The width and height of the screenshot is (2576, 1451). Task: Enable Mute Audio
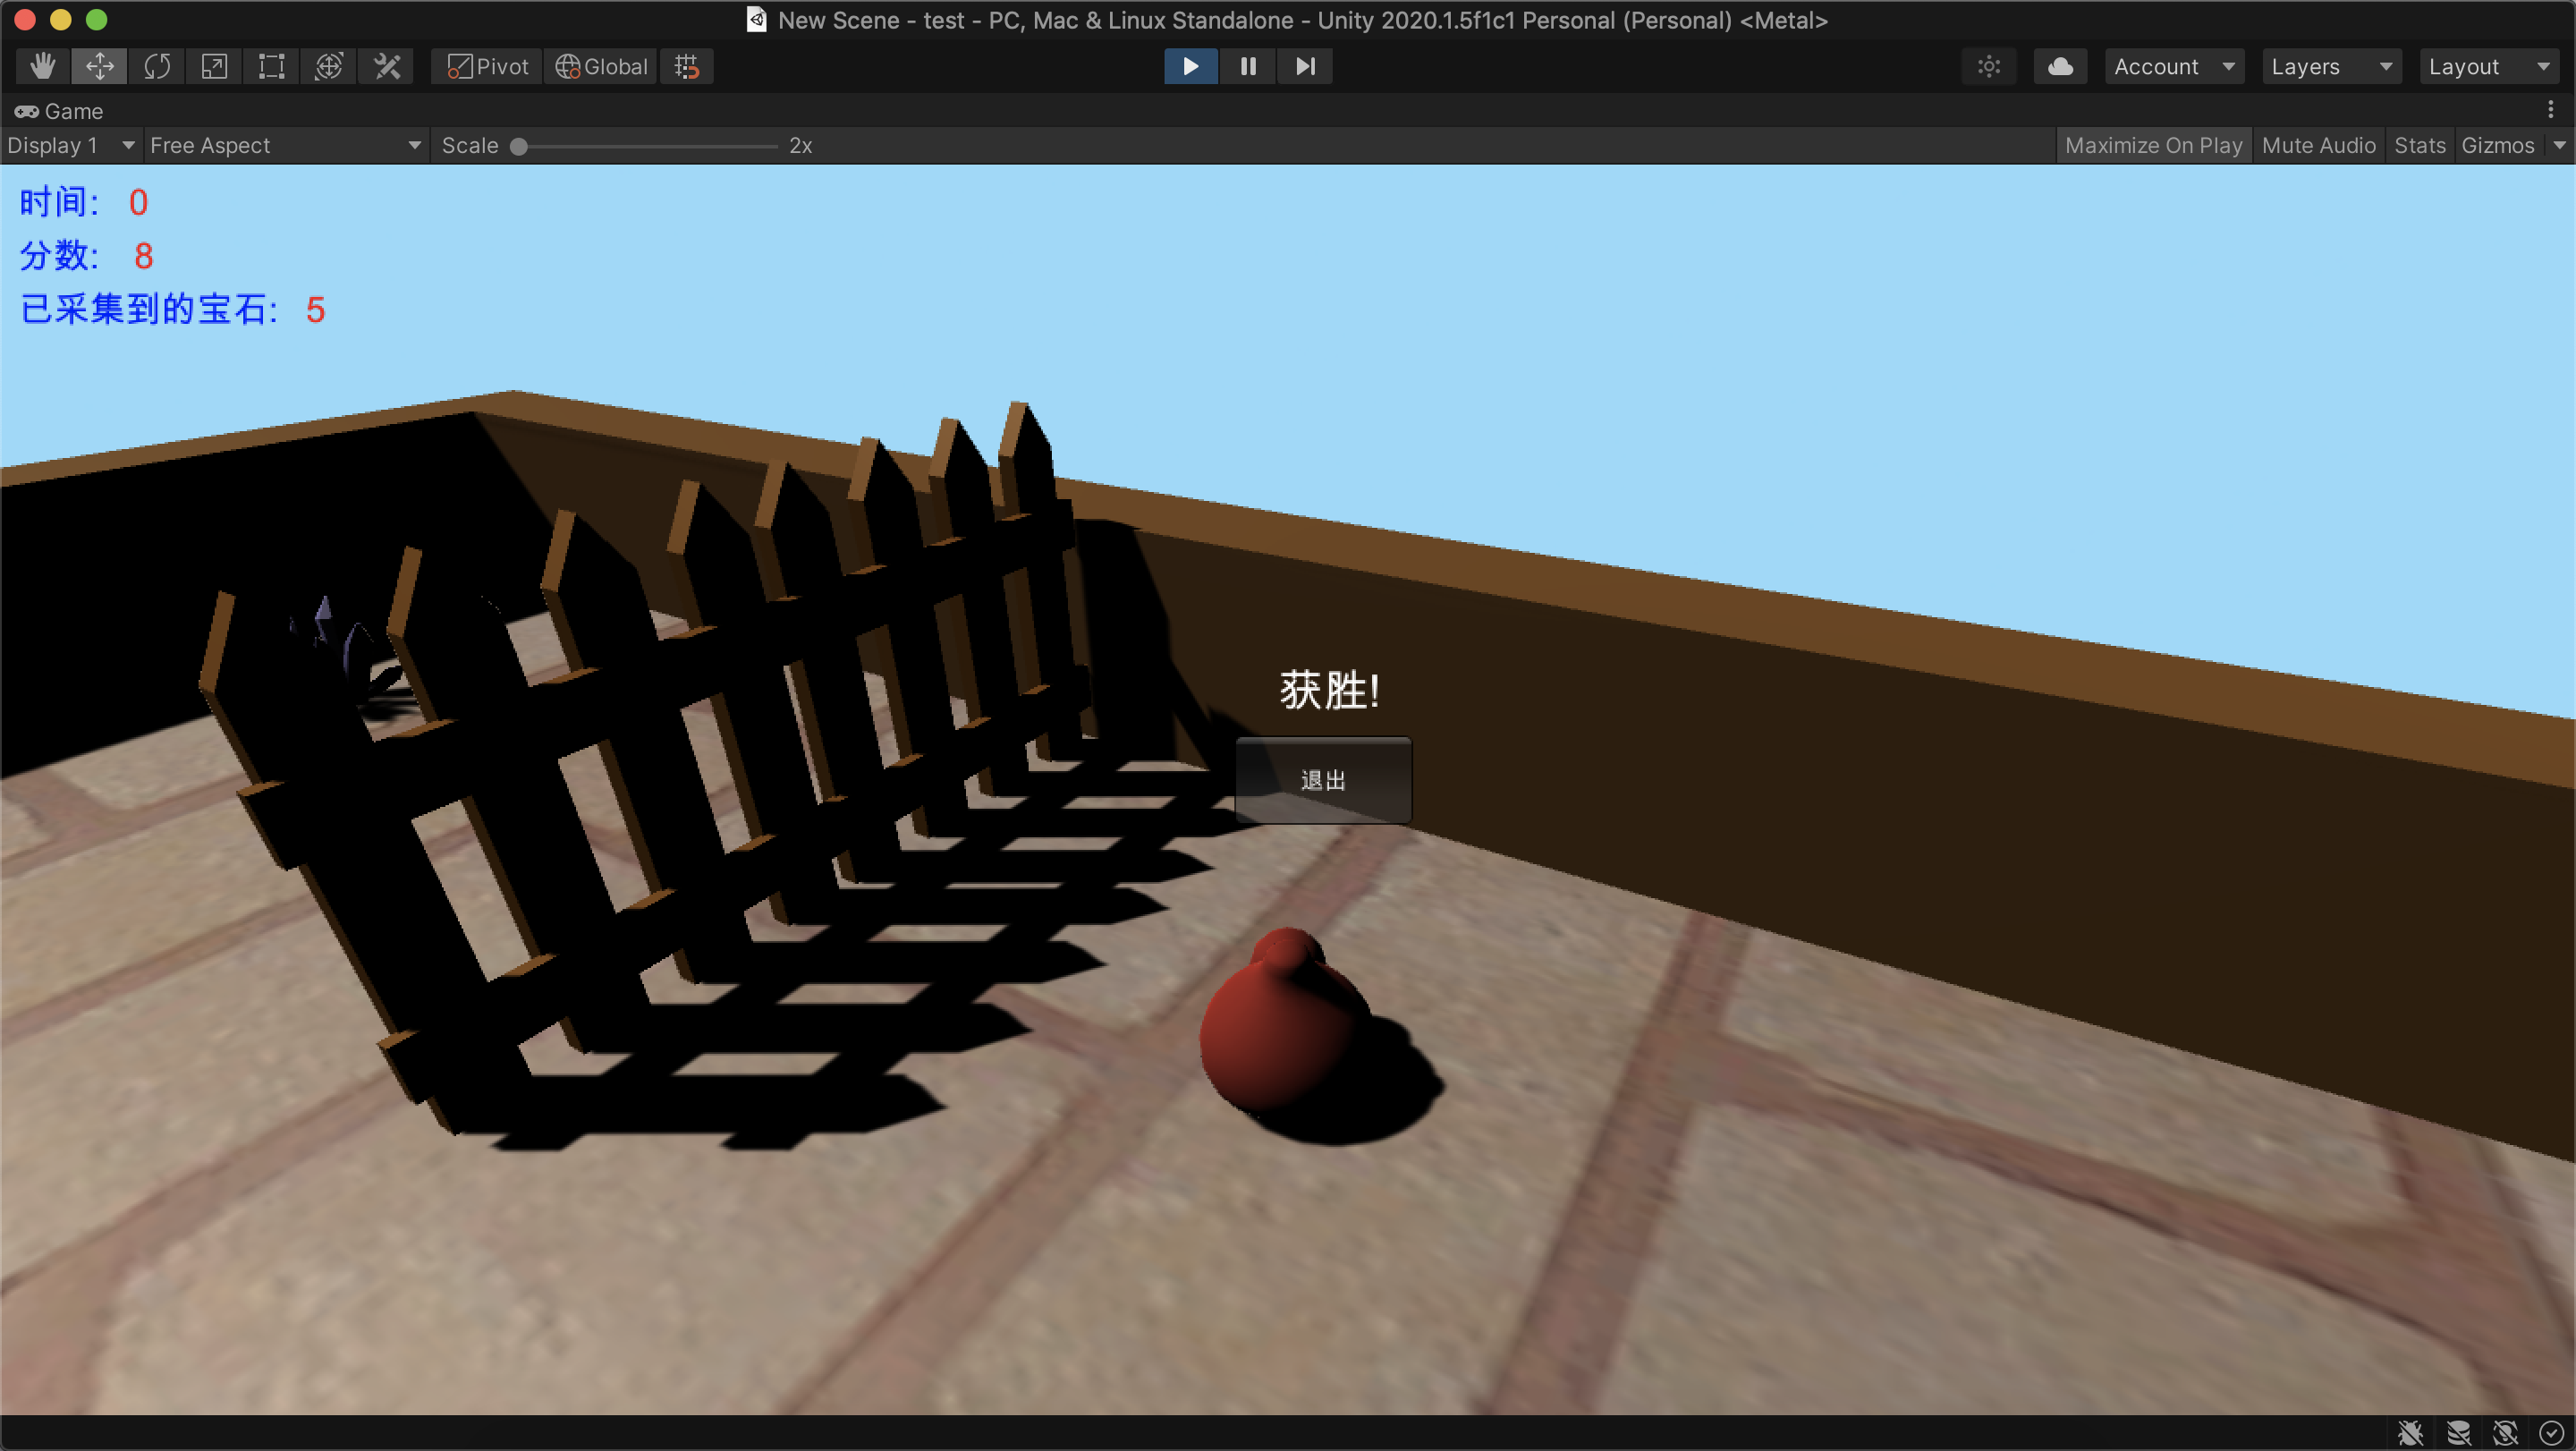2318,145
